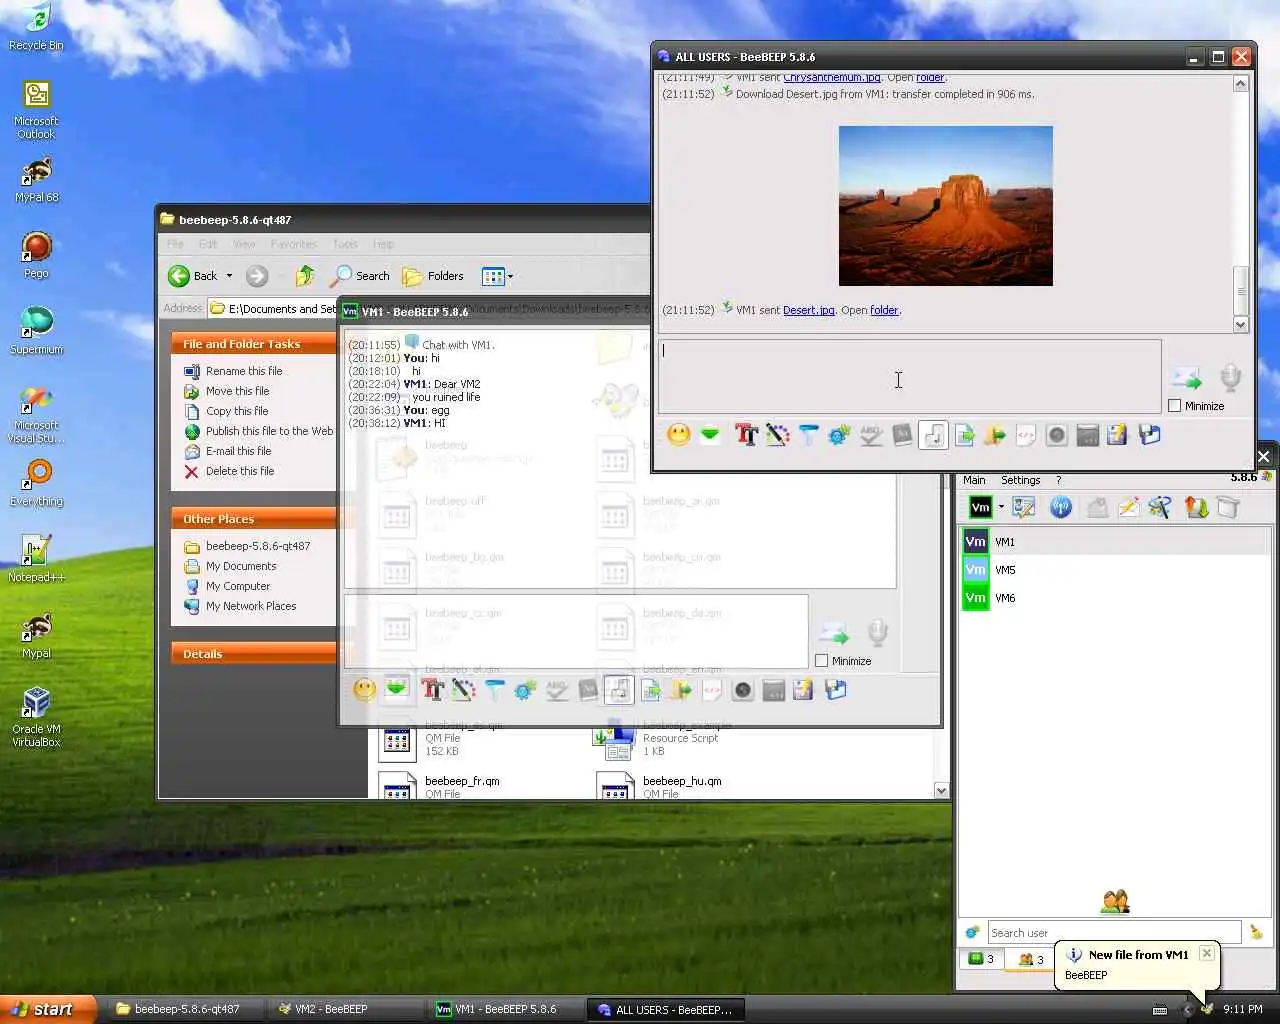Pick text color pencil icon in ALL USERS chat

point(777,435)
